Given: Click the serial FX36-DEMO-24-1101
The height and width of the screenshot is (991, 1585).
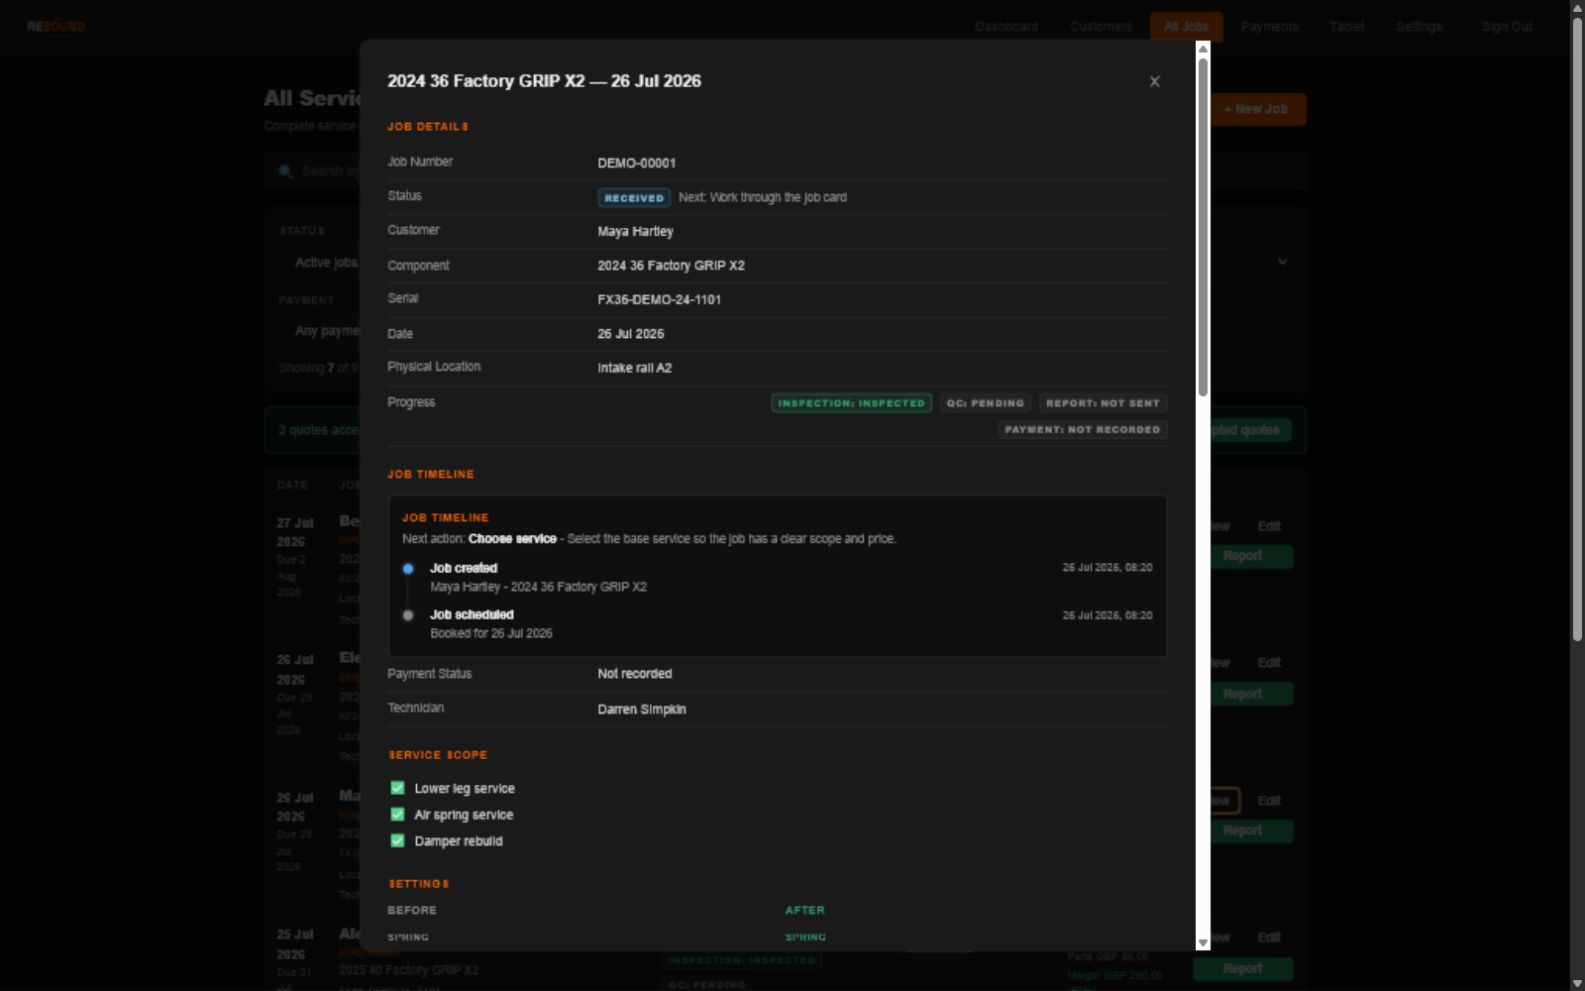Looking at the screenshot, I should click(x=659, y=299).
